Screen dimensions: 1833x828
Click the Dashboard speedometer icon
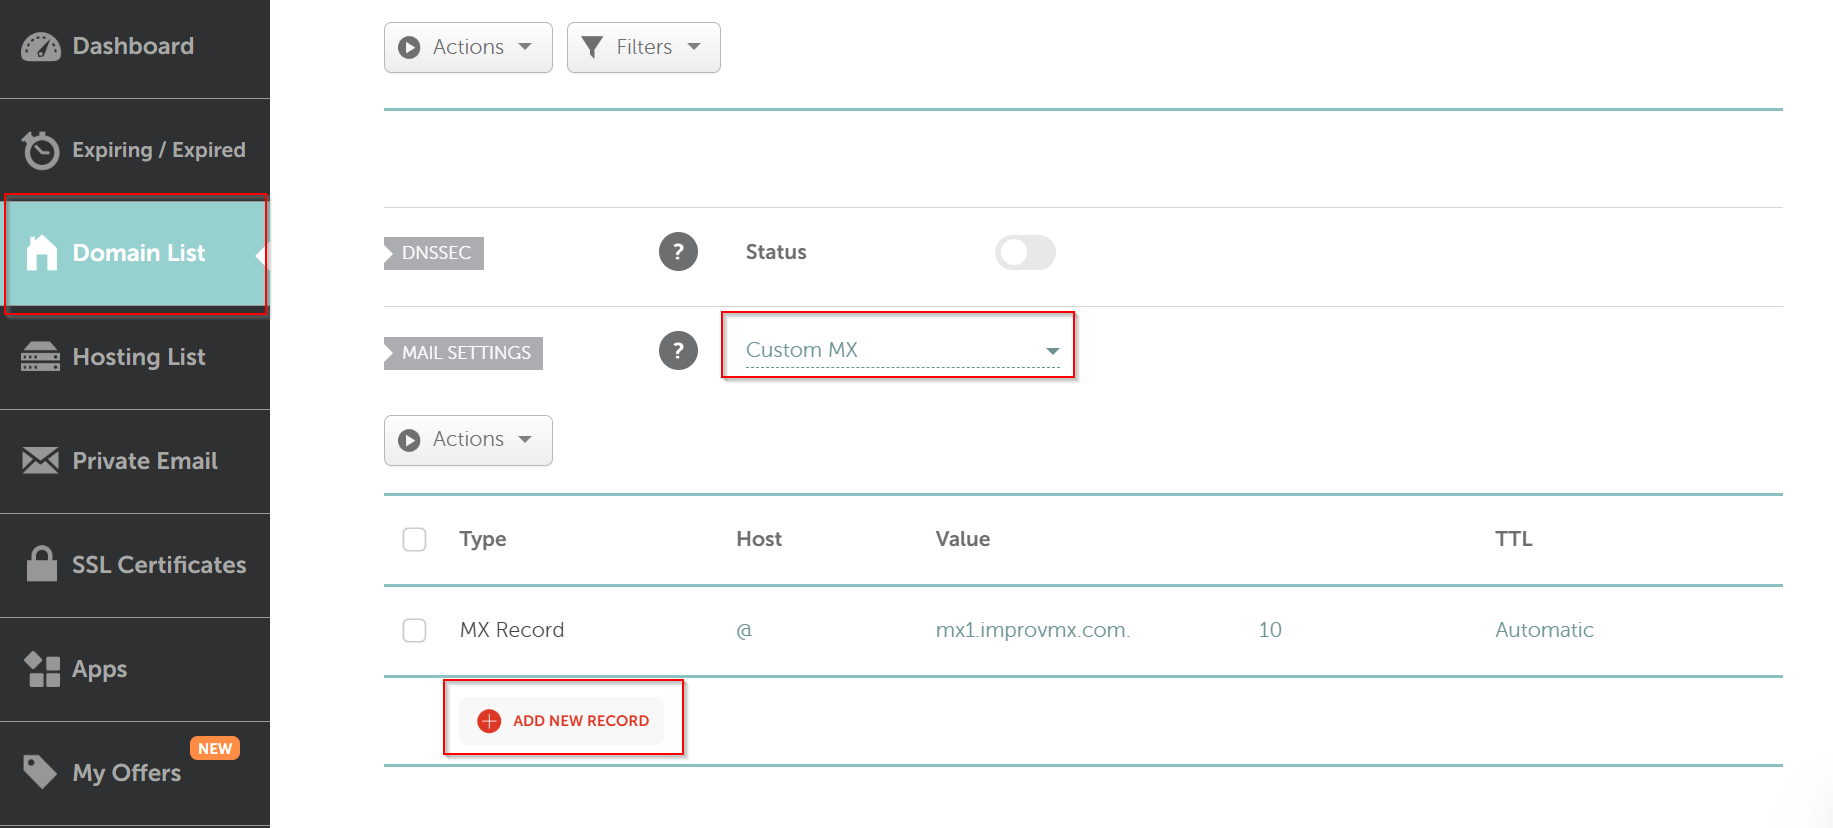pos(41,47)
